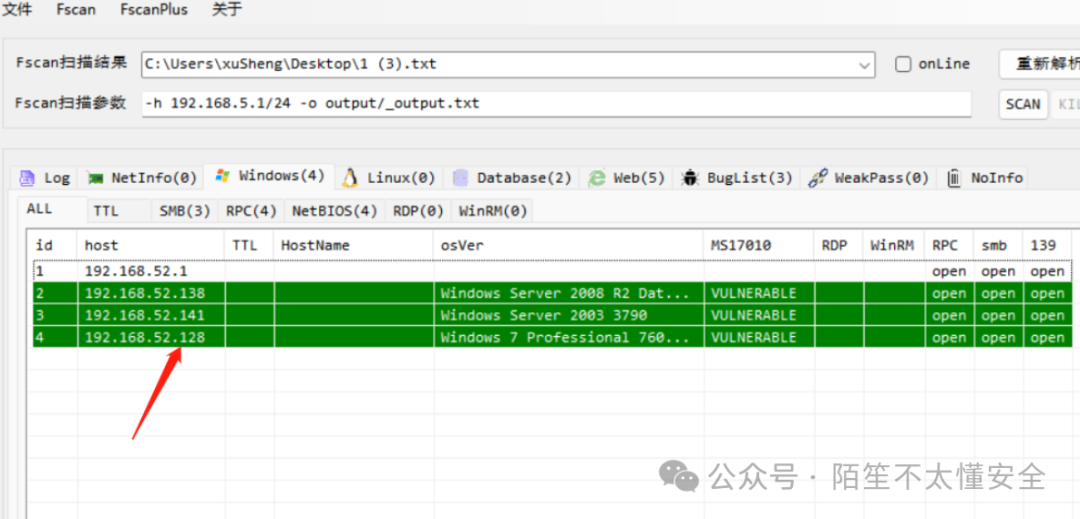Select host 192.168.52.128 cell
This screenshot has height=519, width=1080.
coord(152,337)
